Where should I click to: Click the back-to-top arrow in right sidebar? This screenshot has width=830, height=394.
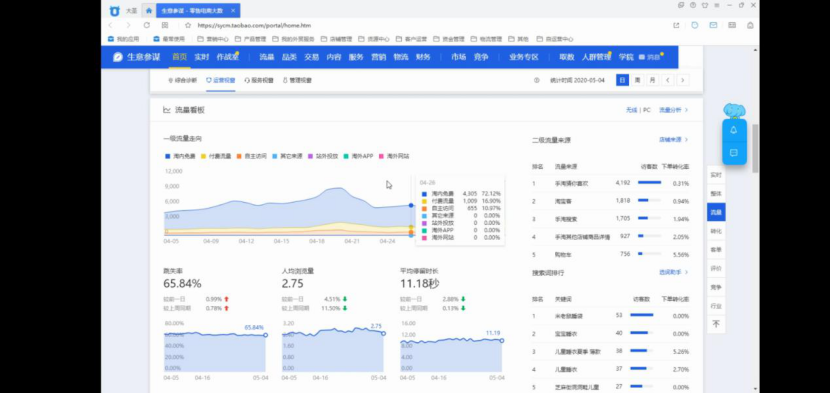716,324
